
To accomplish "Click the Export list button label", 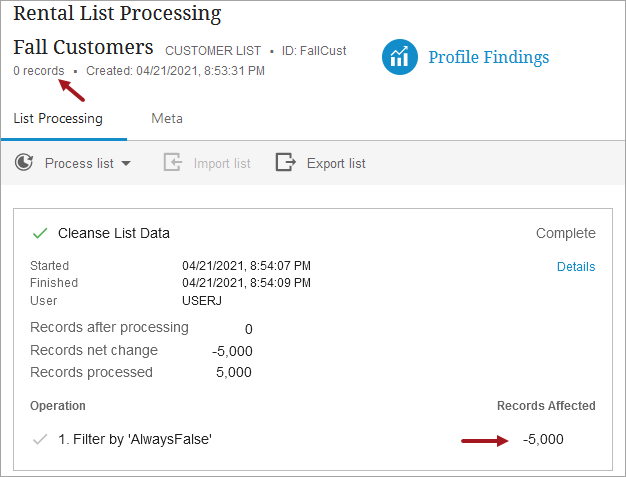I will pos(336,163).
